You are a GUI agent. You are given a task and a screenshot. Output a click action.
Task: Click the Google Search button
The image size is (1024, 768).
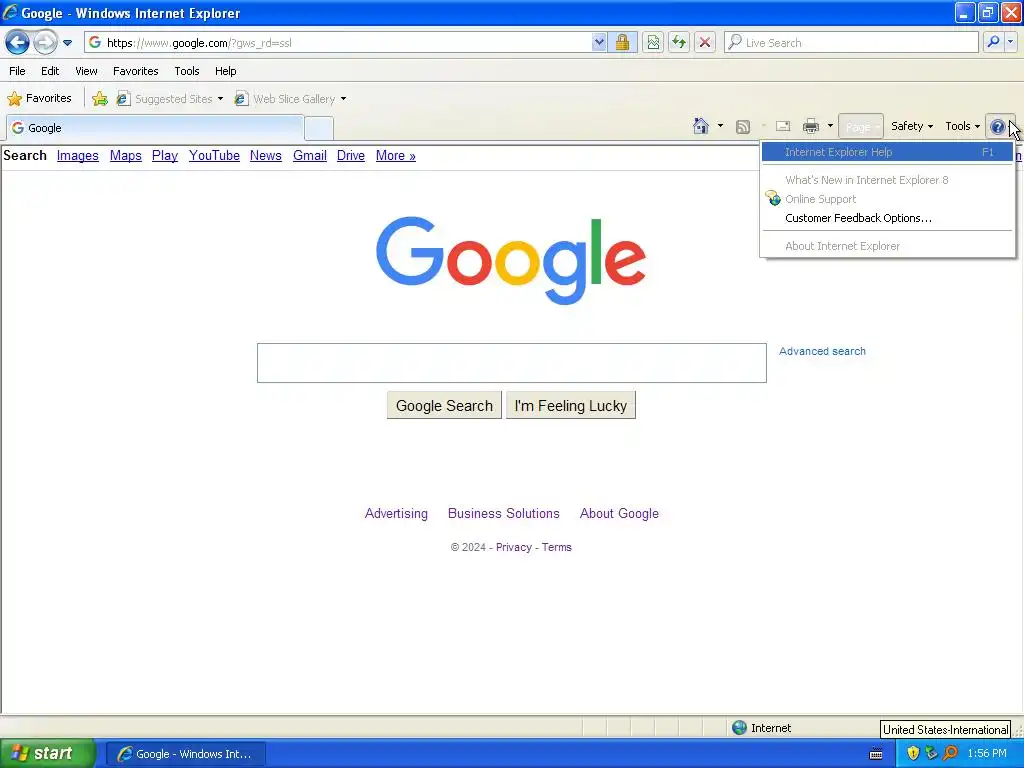[x=444, y=406]
